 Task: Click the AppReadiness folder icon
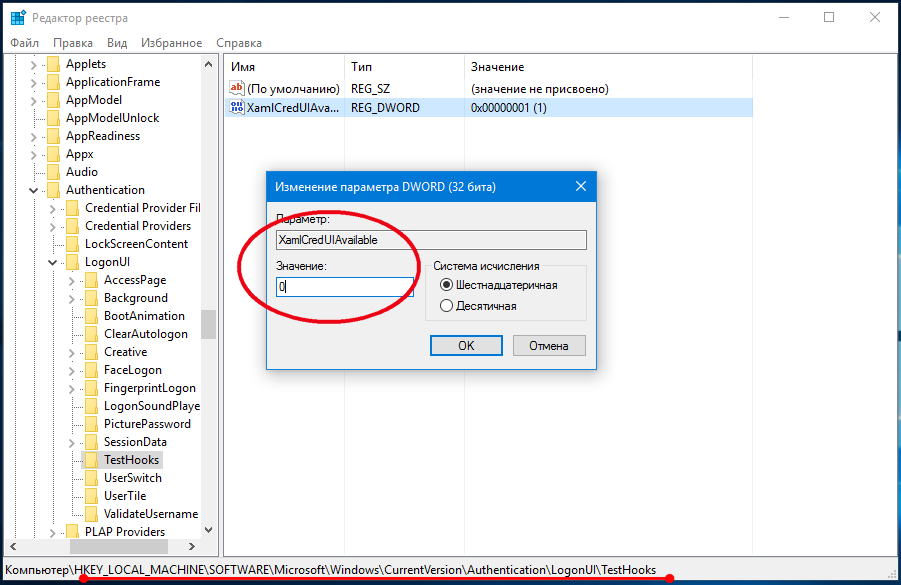click(x=53, y=136)
